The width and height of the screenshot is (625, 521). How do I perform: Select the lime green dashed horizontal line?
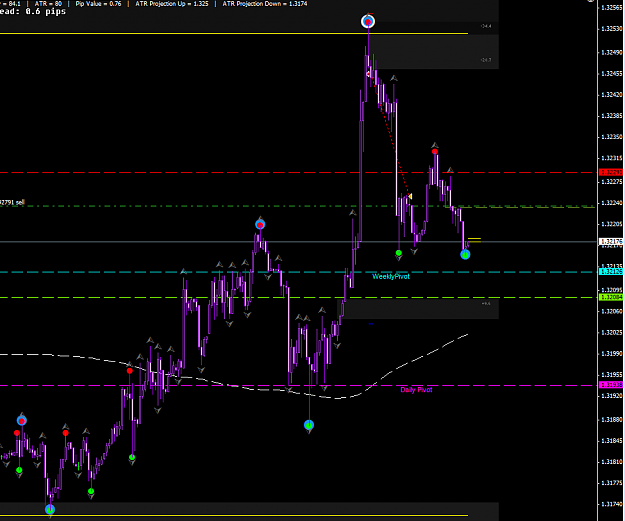[297, 297]
